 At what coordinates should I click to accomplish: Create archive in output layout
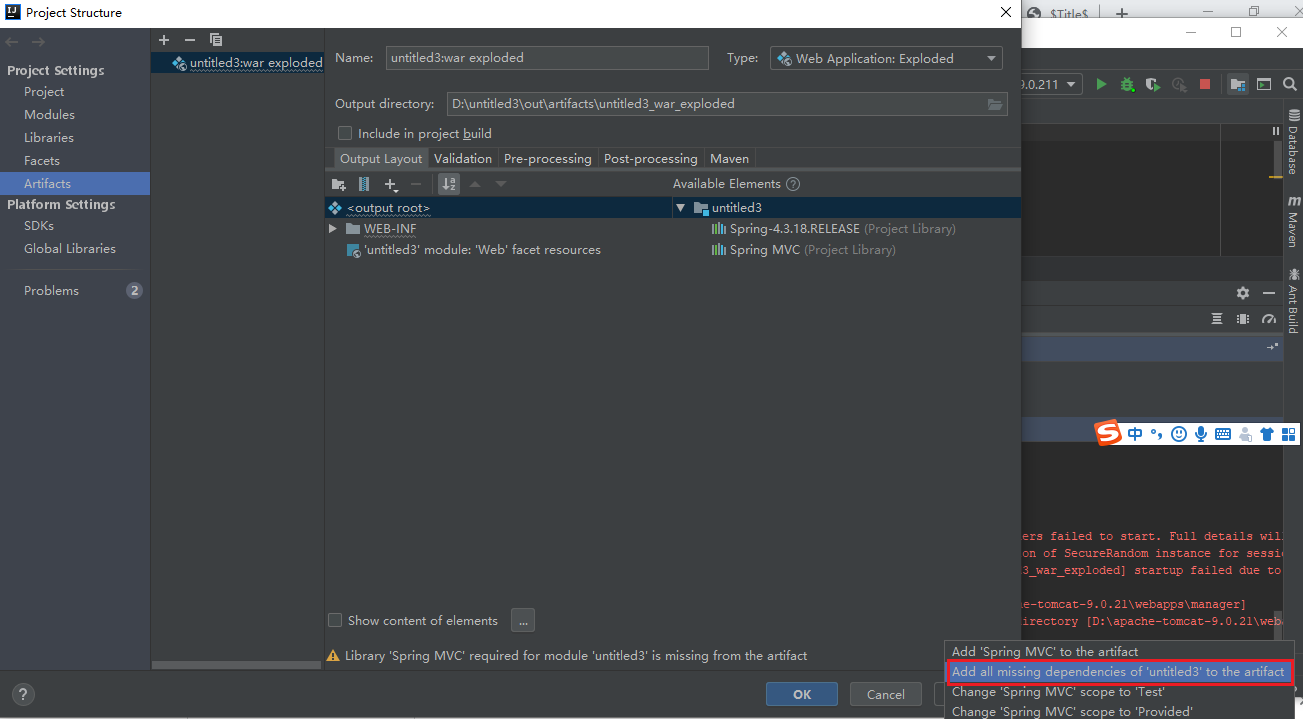[364, 184]
